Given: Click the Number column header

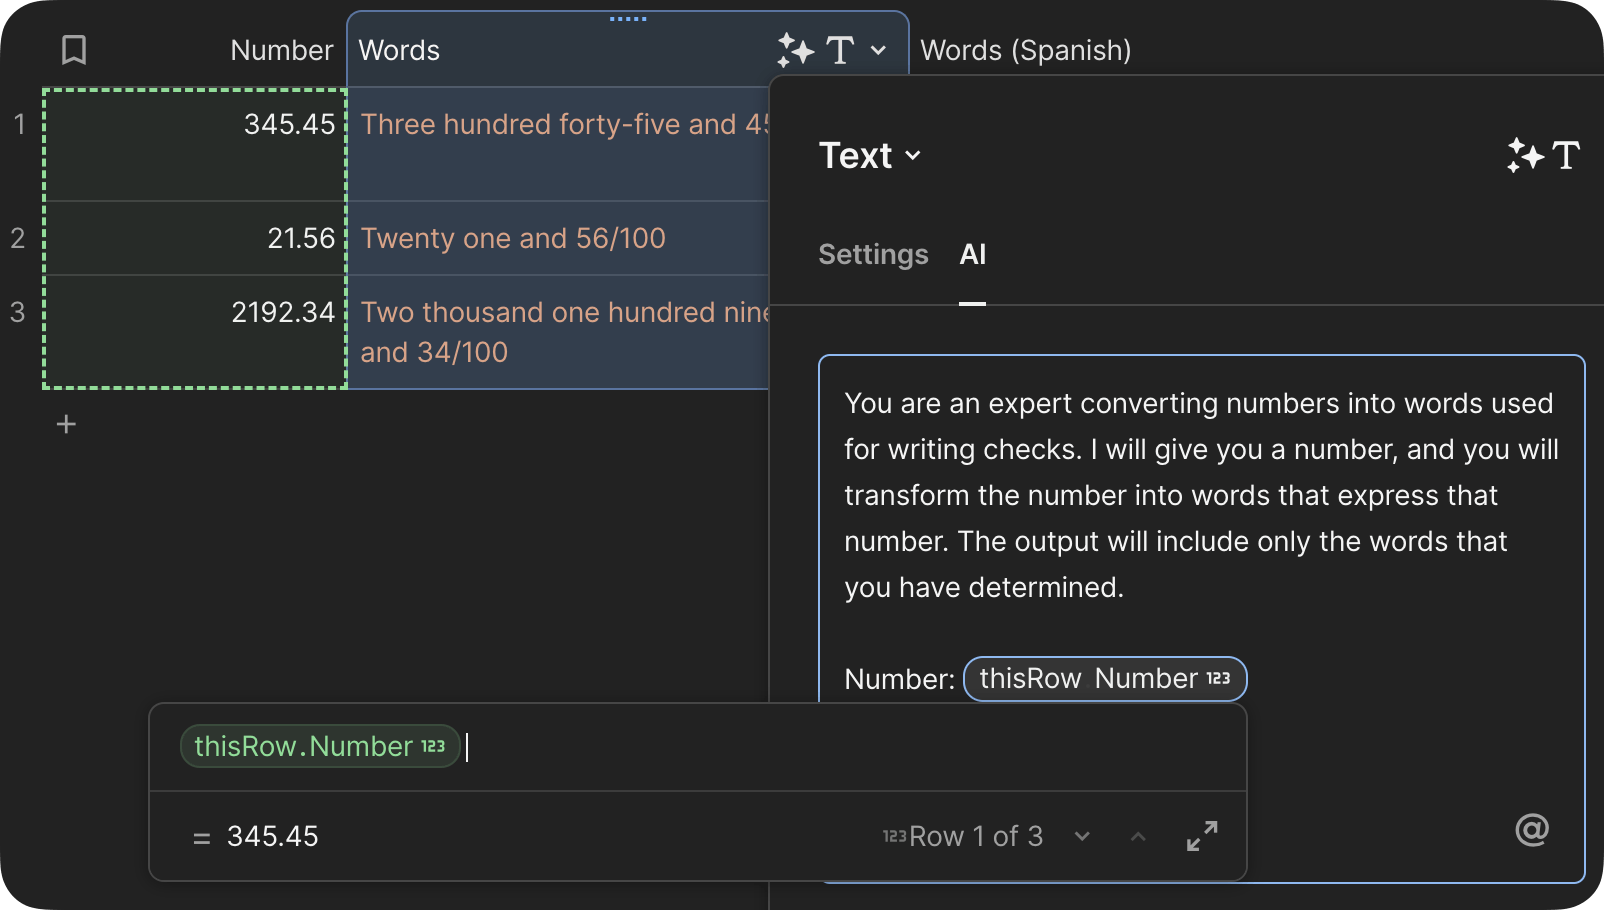Looking at the screenshot, I should pyautogui.click(x=281, y=50).
